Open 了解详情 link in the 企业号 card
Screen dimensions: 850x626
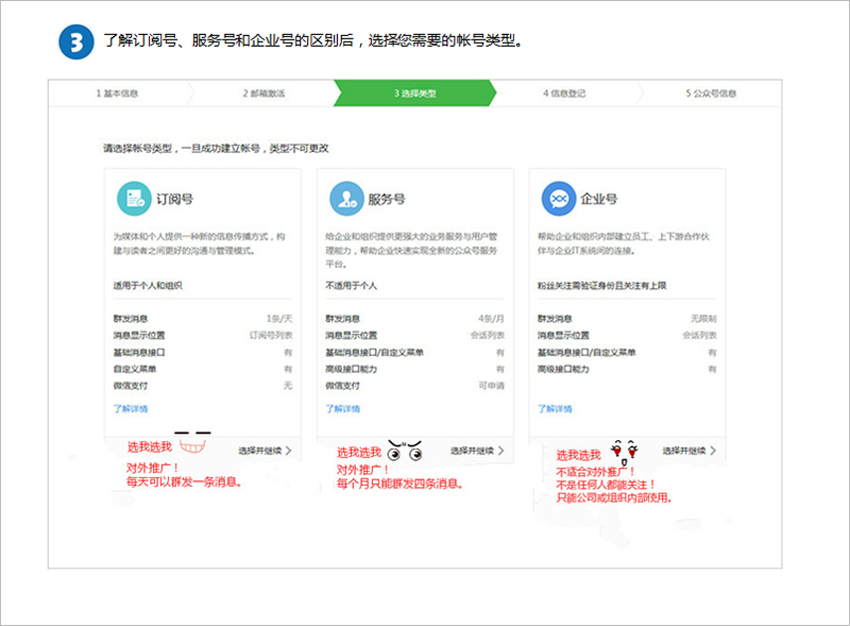pos(555,409)
